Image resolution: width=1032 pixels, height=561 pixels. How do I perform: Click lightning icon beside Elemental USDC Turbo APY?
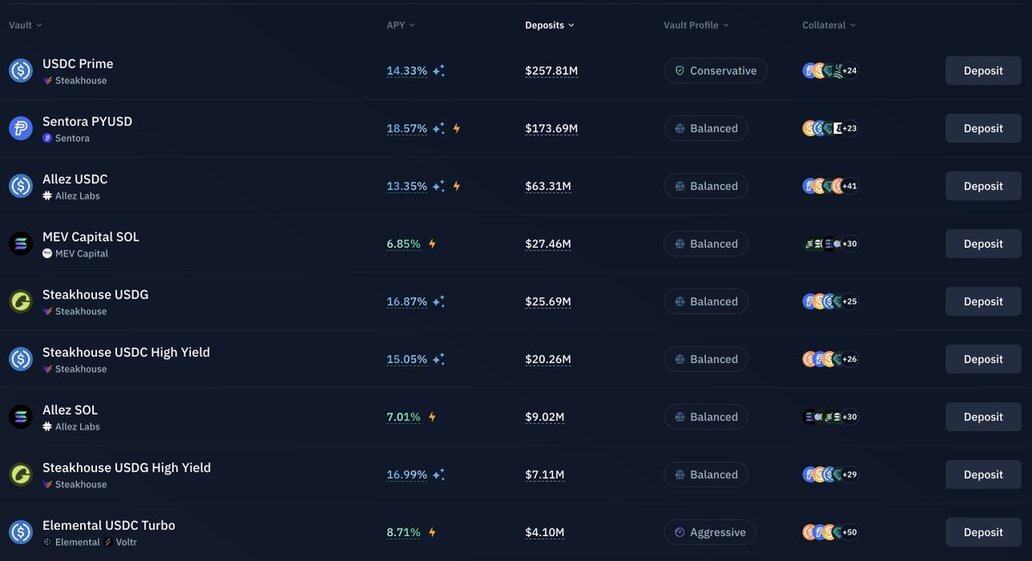(x=432, y=532)
